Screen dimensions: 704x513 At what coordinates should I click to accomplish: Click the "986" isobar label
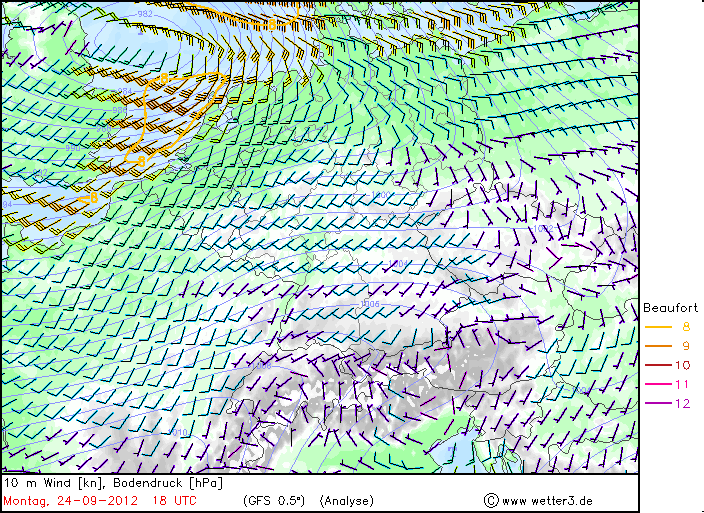[x=119, y=110]
